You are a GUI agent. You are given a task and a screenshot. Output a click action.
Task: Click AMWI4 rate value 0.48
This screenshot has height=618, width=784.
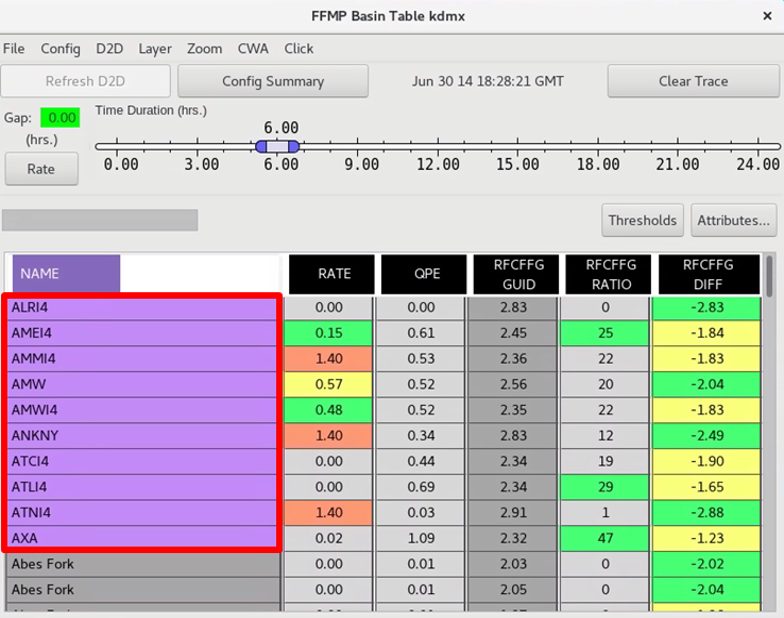[x=328, y=410]
